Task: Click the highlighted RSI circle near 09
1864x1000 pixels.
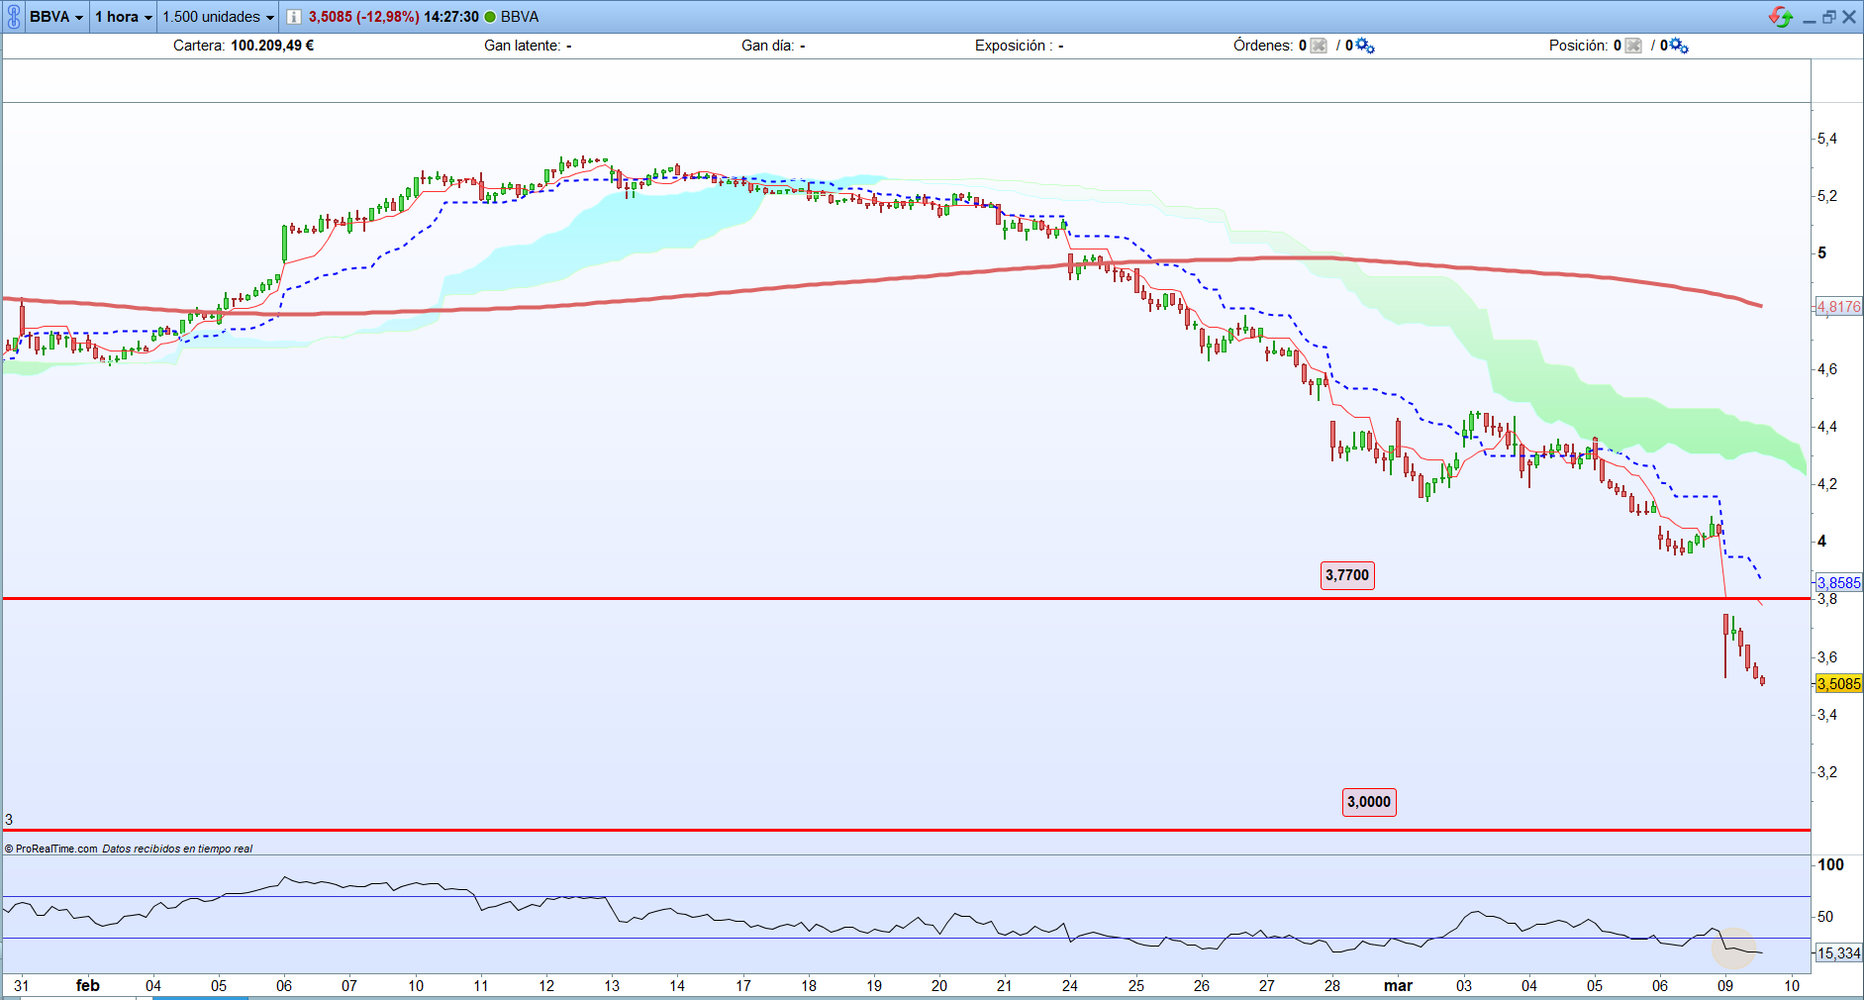Action: coord(1735,948)
